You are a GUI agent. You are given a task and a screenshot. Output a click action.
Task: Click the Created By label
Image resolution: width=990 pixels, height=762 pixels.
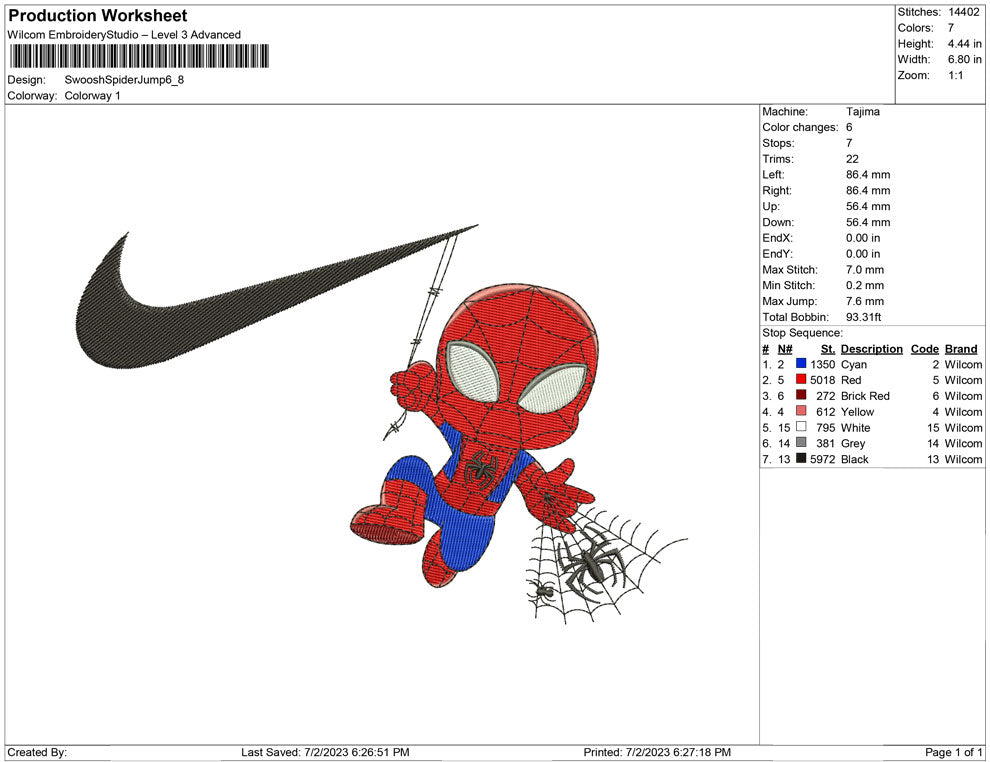click(x=37, y=752)
